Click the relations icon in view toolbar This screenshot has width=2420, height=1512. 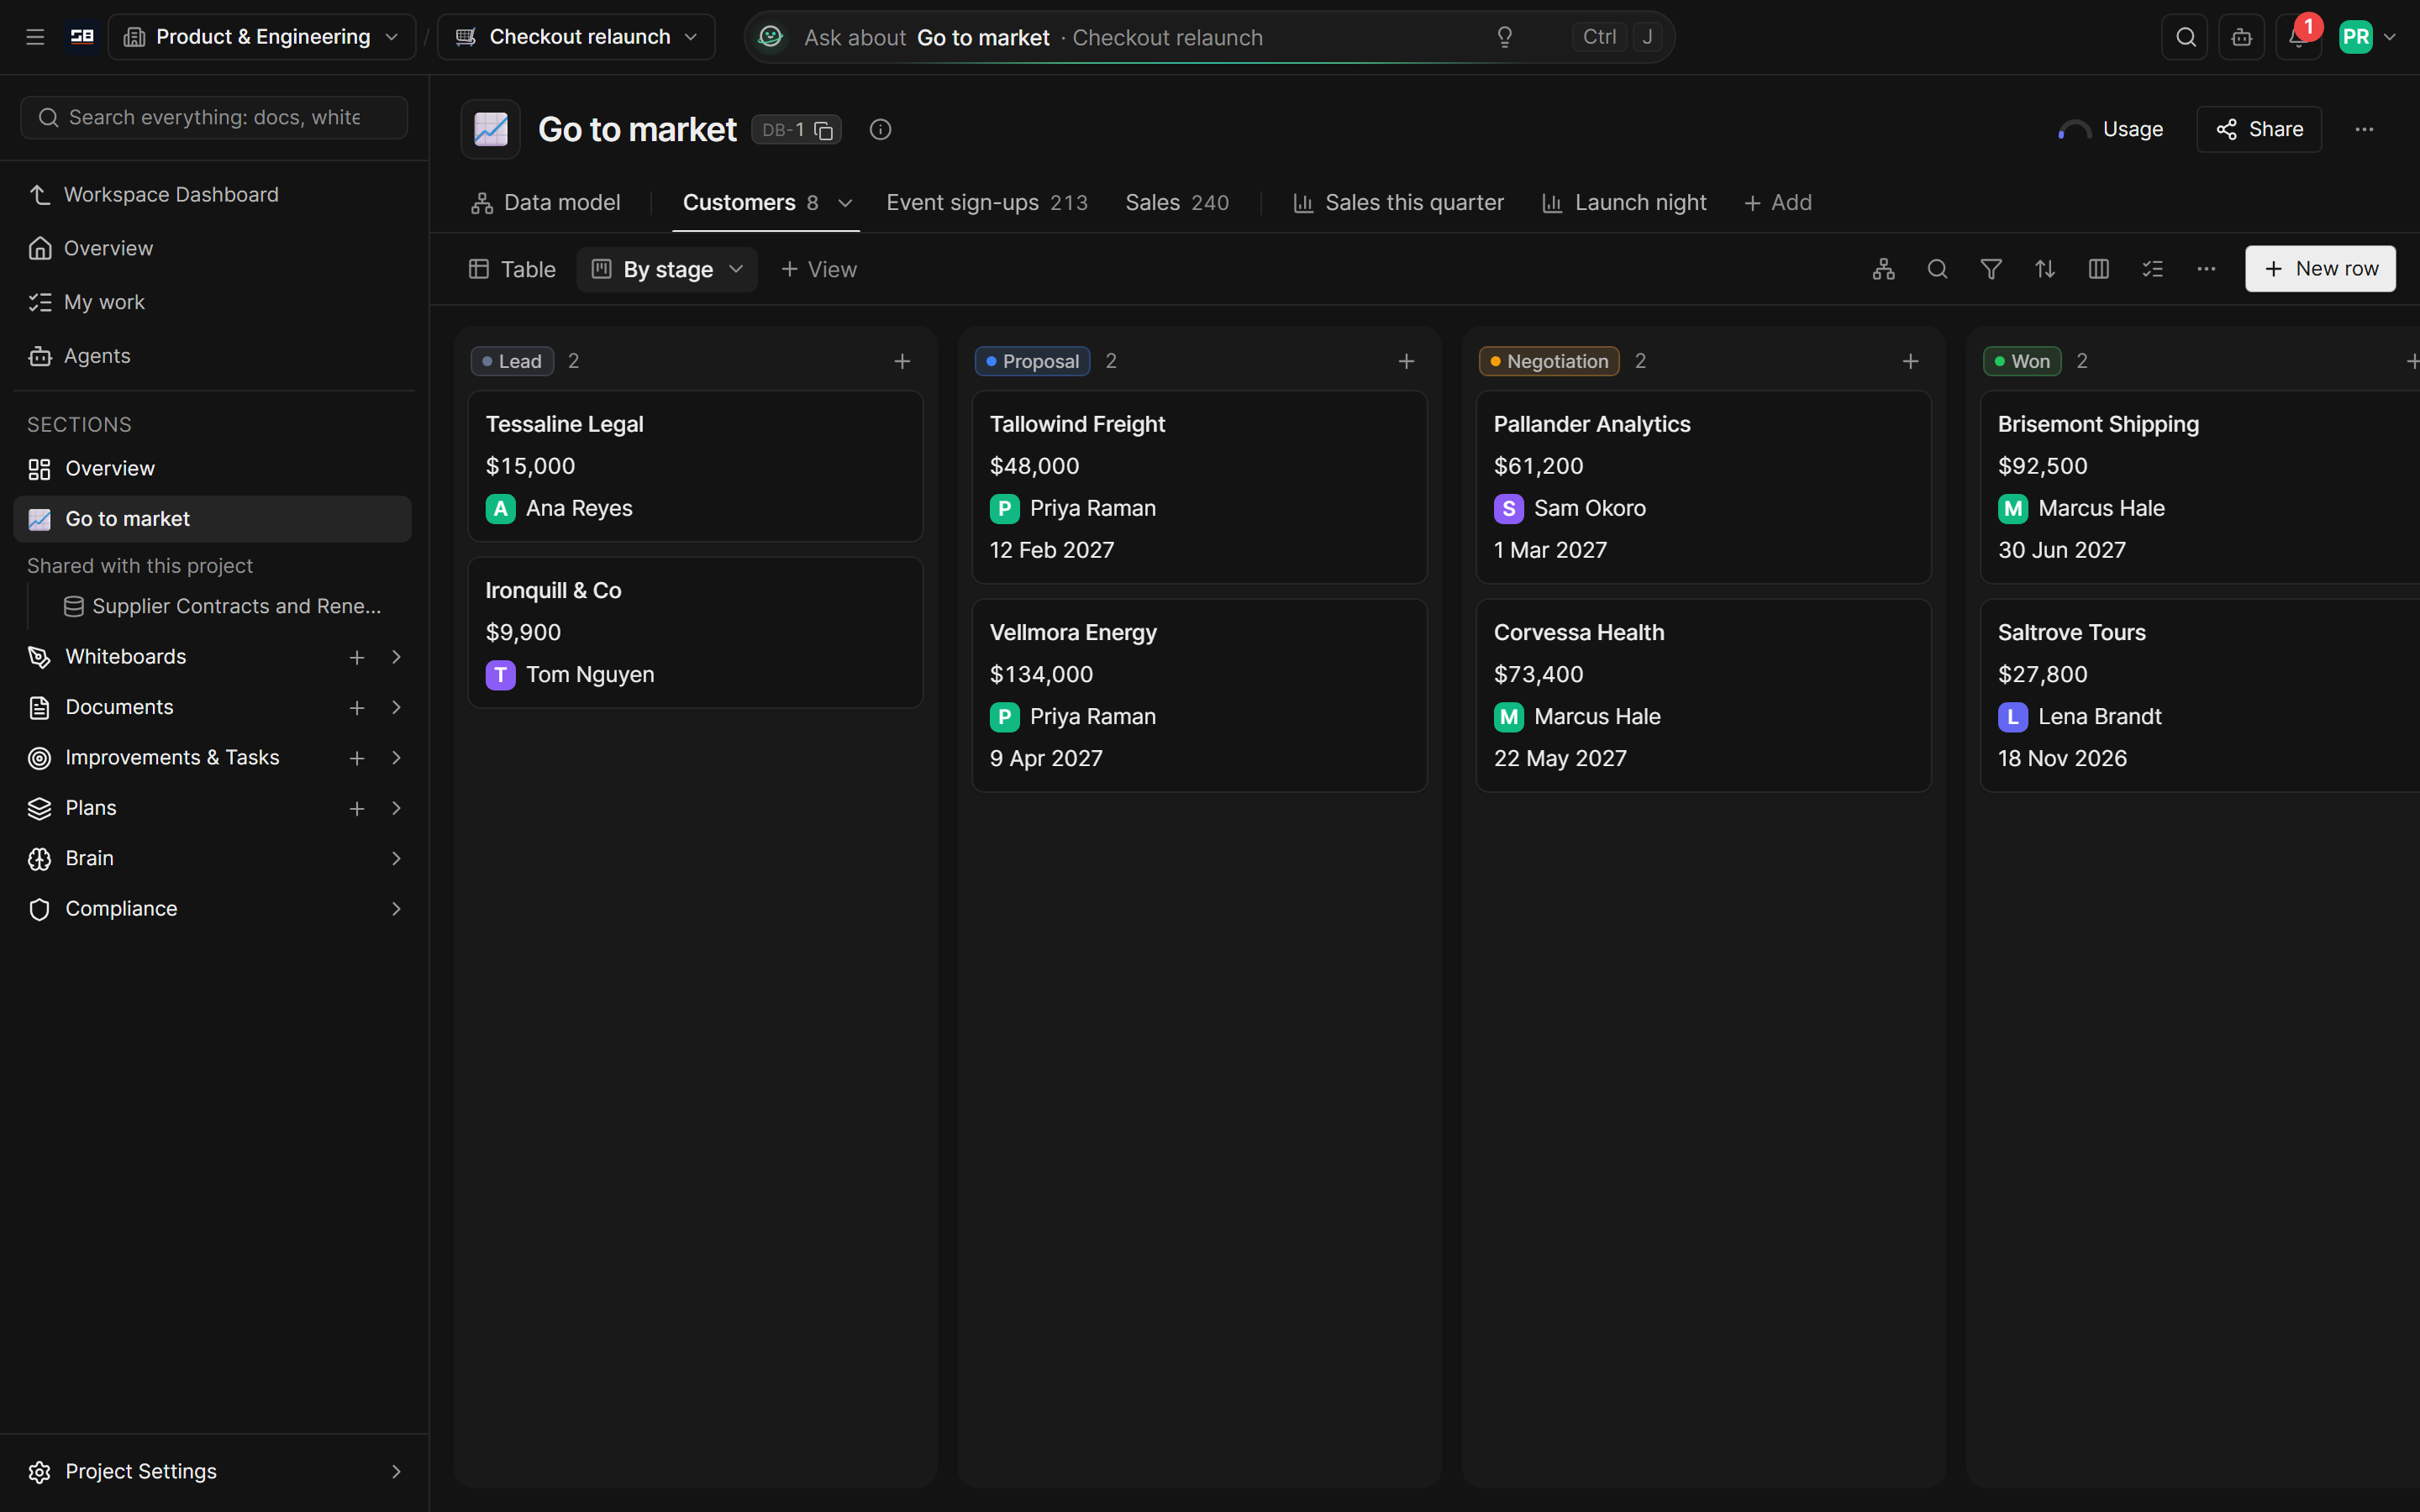point(1884,269)
